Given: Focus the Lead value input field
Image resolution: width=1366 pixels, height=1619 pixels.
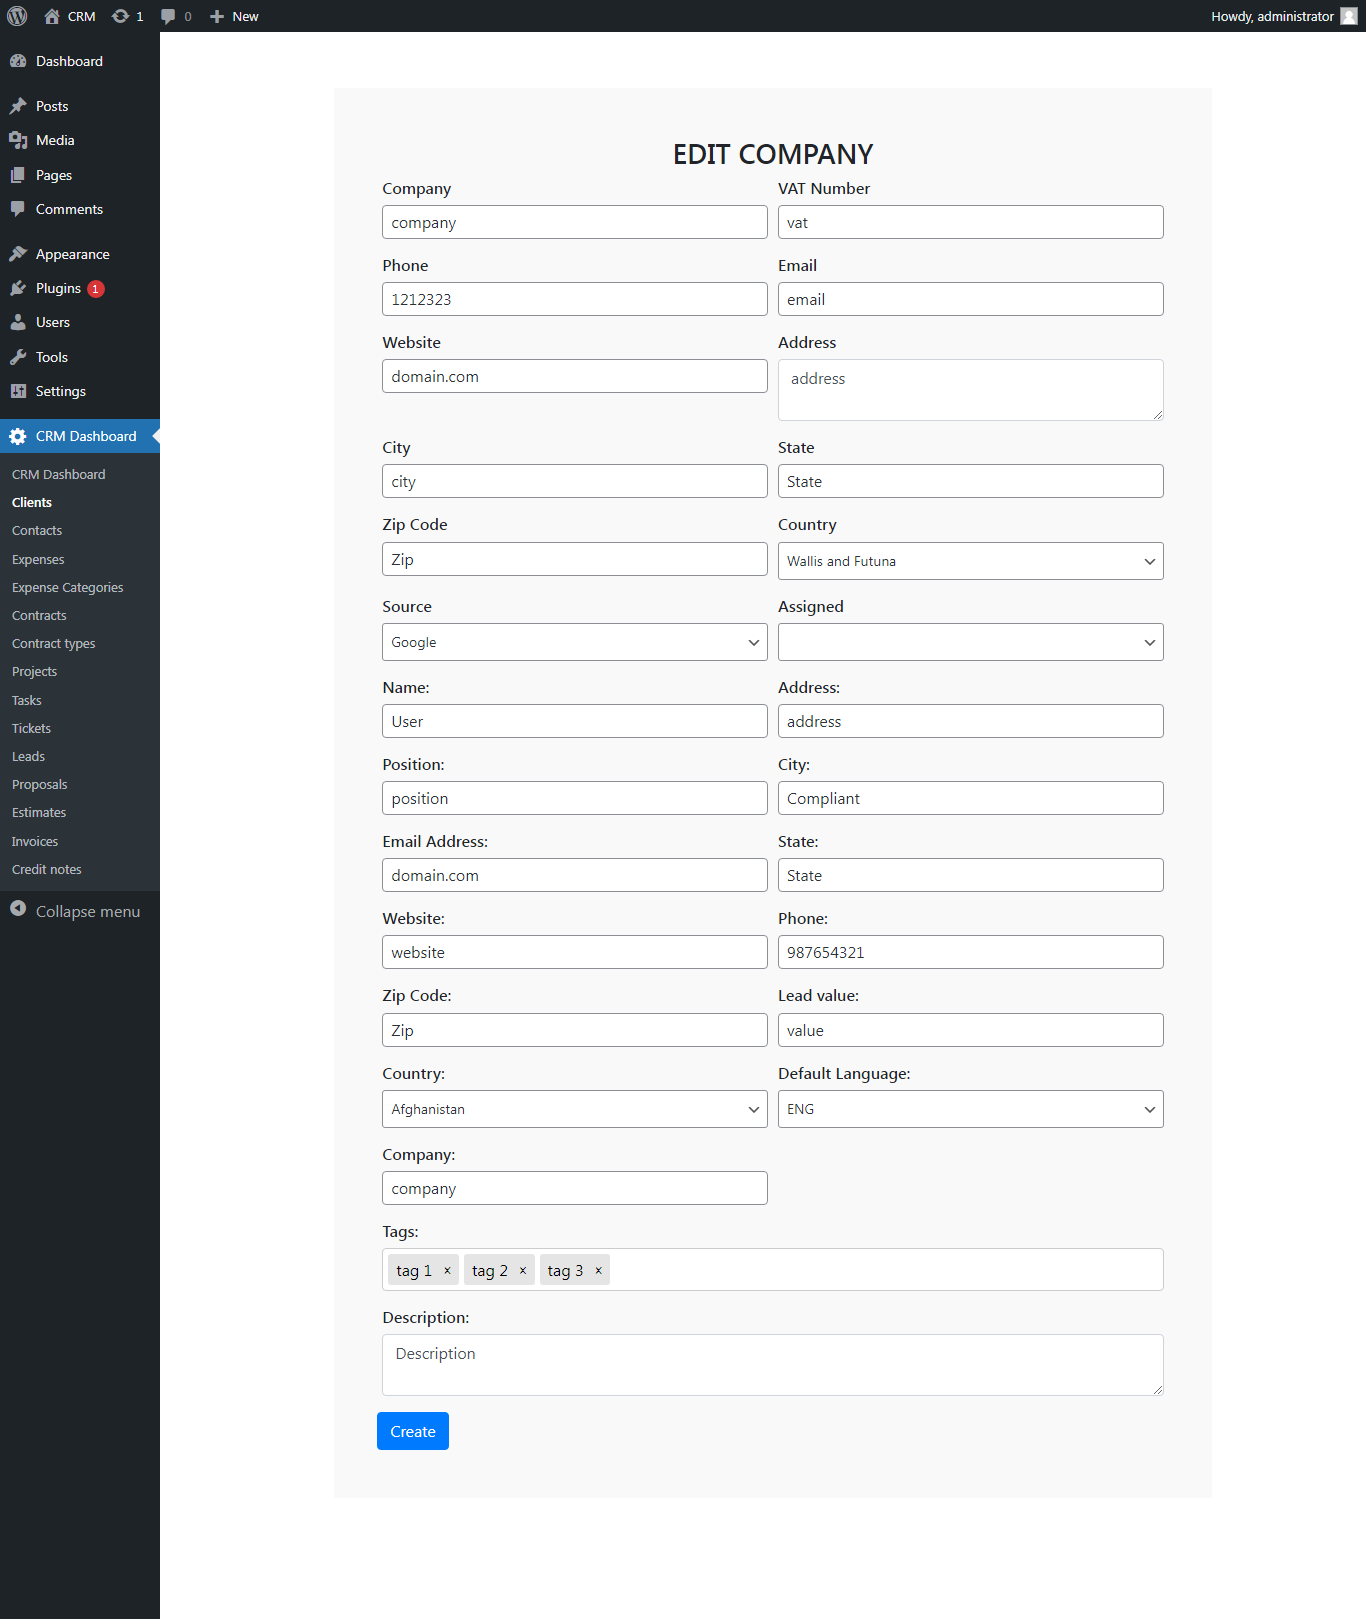Looking at the screenshot, I should [970, 1030].
